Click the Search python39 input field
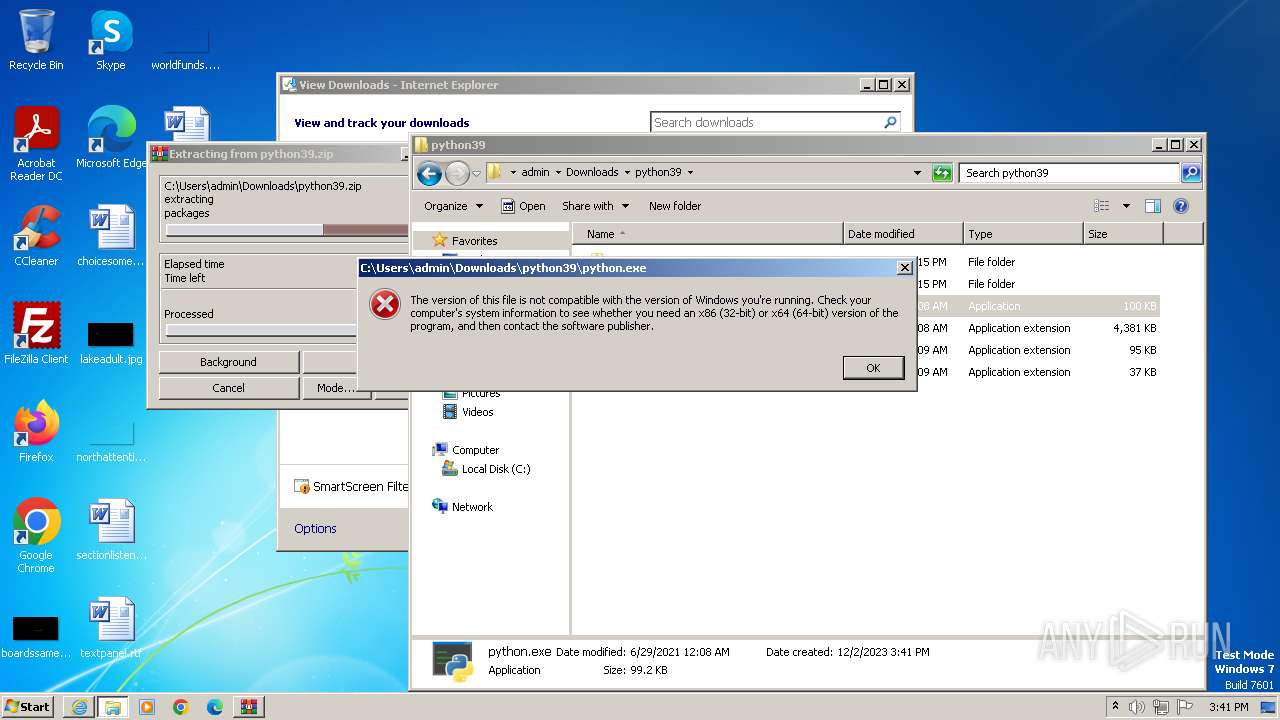This screenshot has width=1280, height=720. point(1069,173)
